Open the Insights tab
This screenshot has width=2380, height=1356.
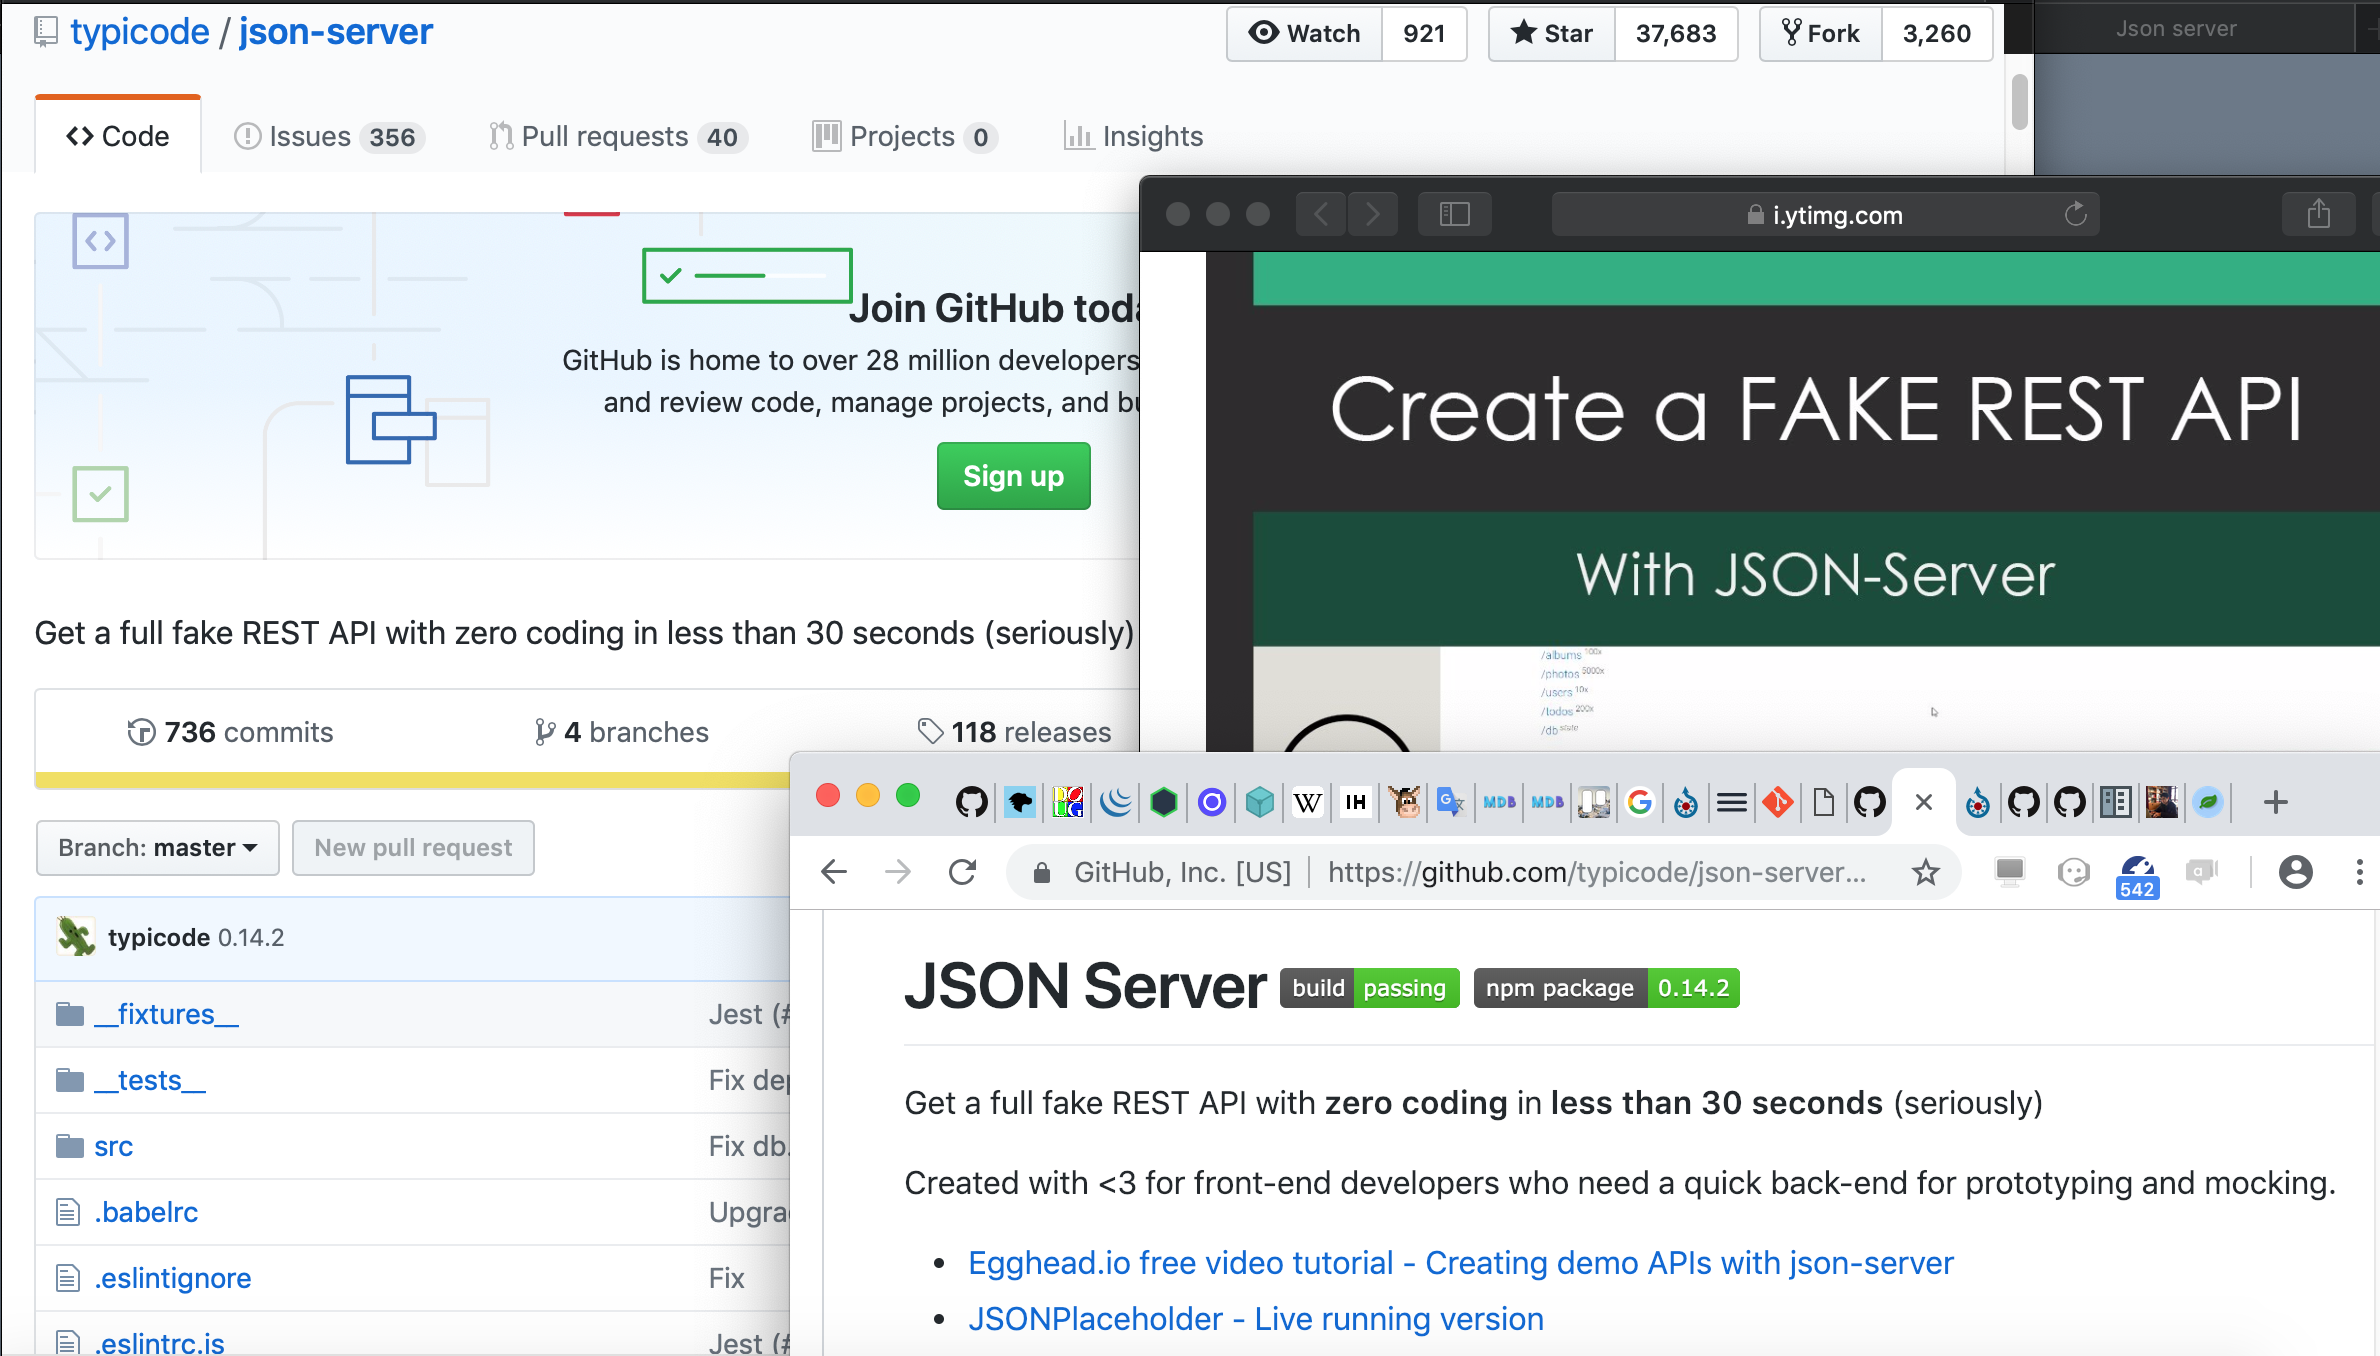pos(1134,136)
